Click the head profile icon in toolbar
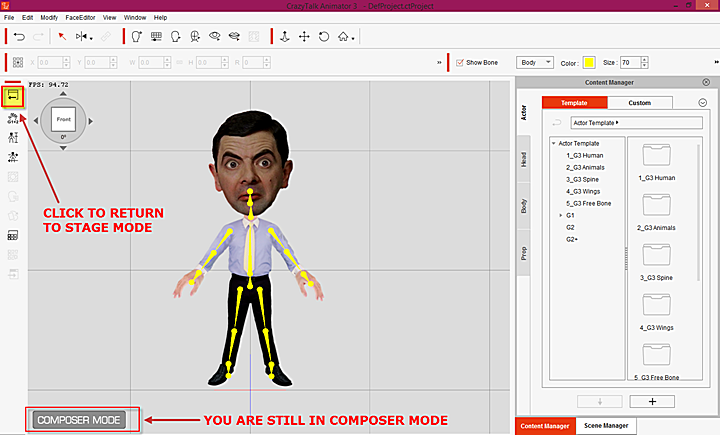The height and width of the screenshot is (435, 720). click(175, 37)
